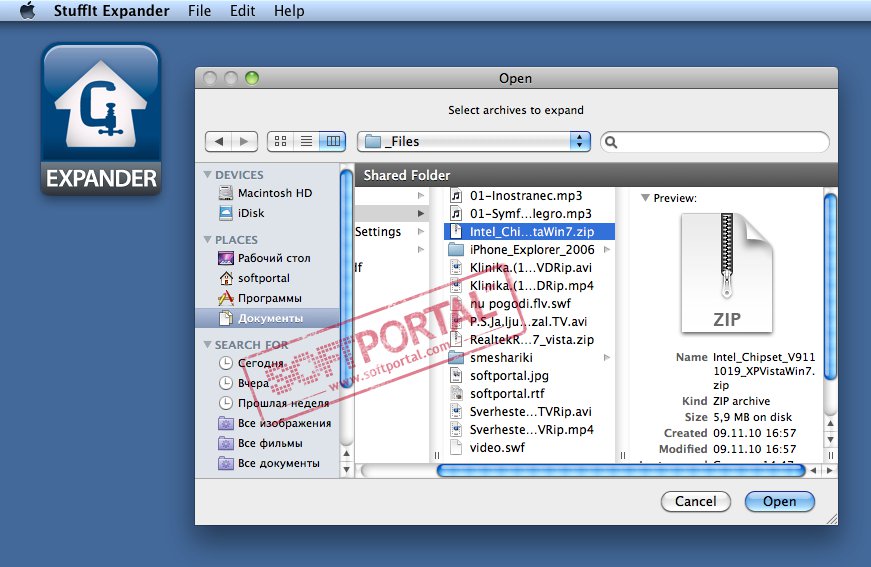Select the Intel_Chi...taWin7.zip archive
871x567 pixels.
[529, 232]
